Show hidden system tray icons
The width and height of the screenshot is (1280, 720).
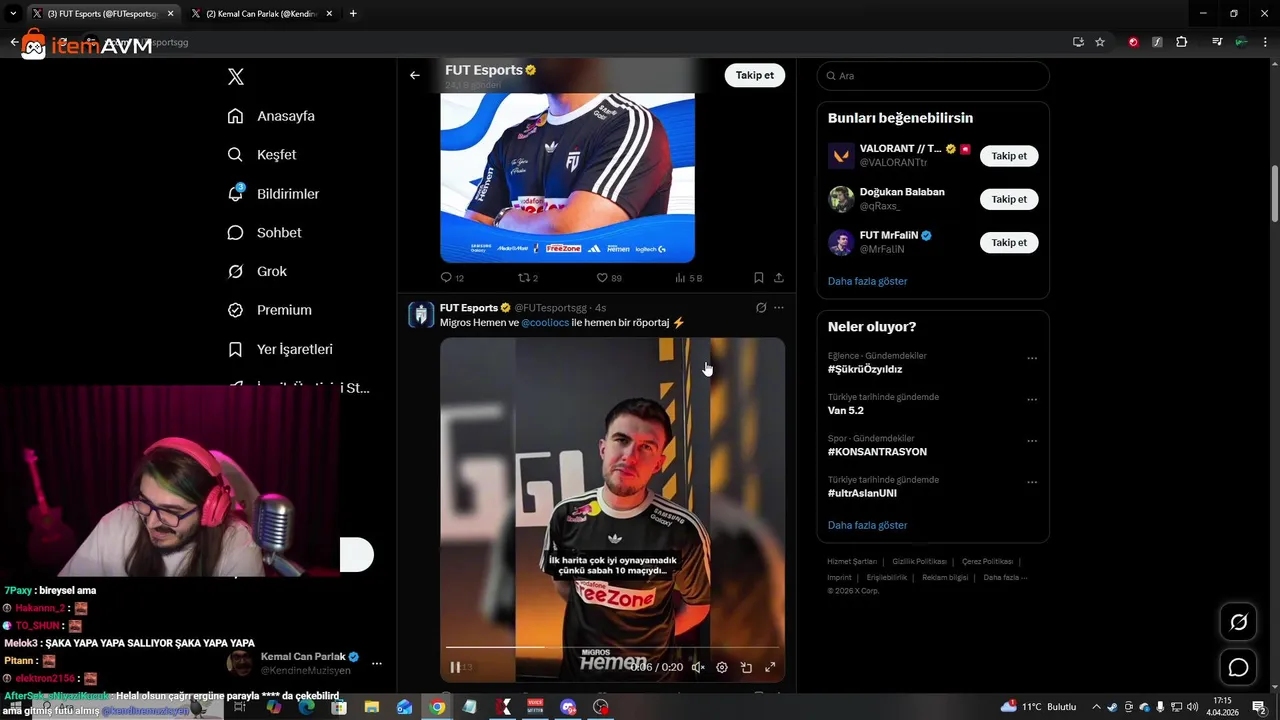click(x=1096, y=707)
